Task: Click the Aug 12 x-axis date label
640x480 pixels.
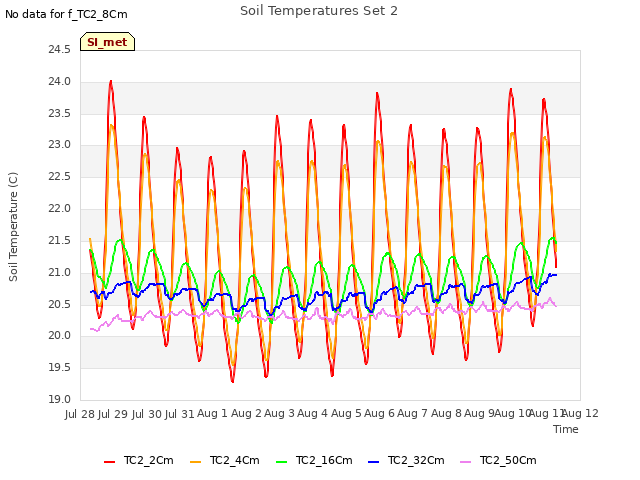Action: click(x=580, y=413)
